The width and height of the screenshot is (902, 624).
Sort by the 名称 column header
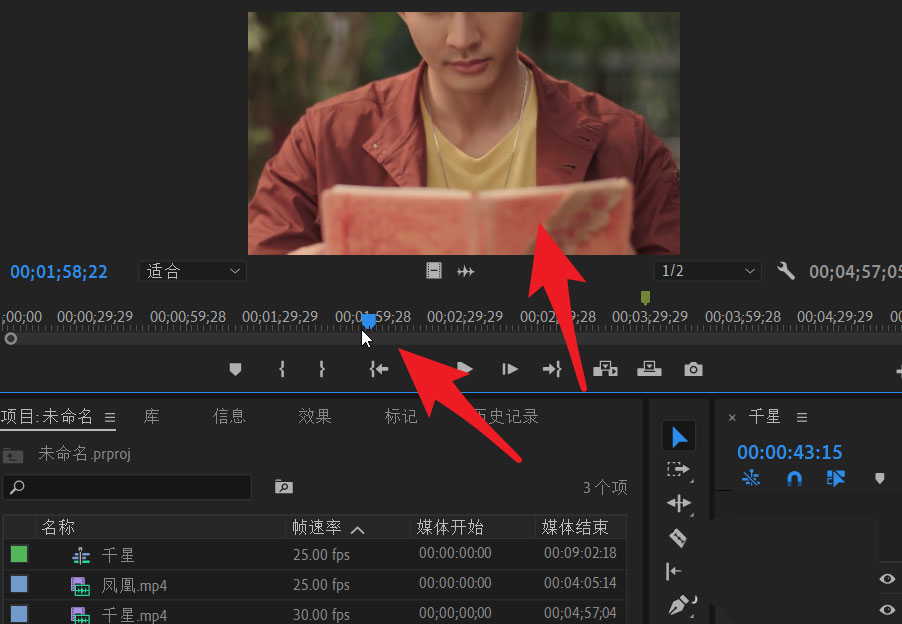point(58,527)
